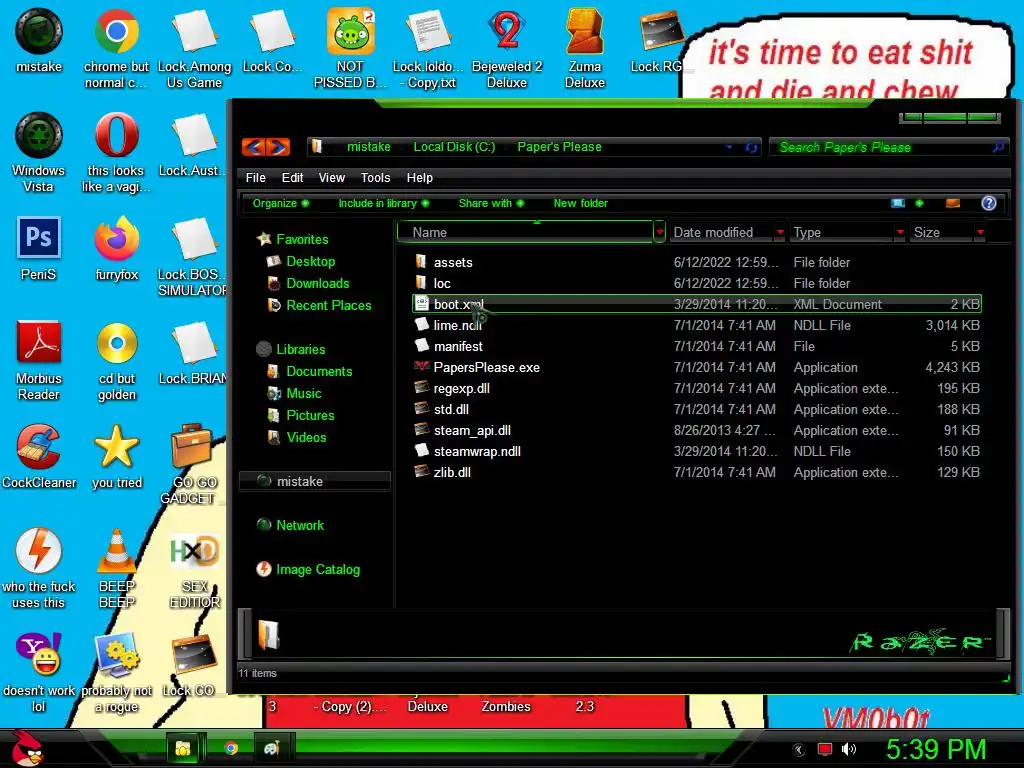Select the steam_api.dll file
1024x768 pixels.
tap(472, 430)
